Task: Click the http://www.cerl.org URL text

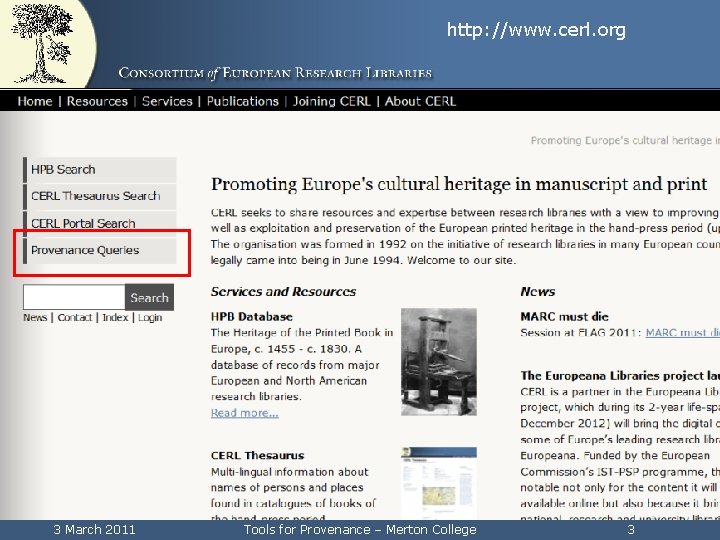Action: click(x=536, y=30)
